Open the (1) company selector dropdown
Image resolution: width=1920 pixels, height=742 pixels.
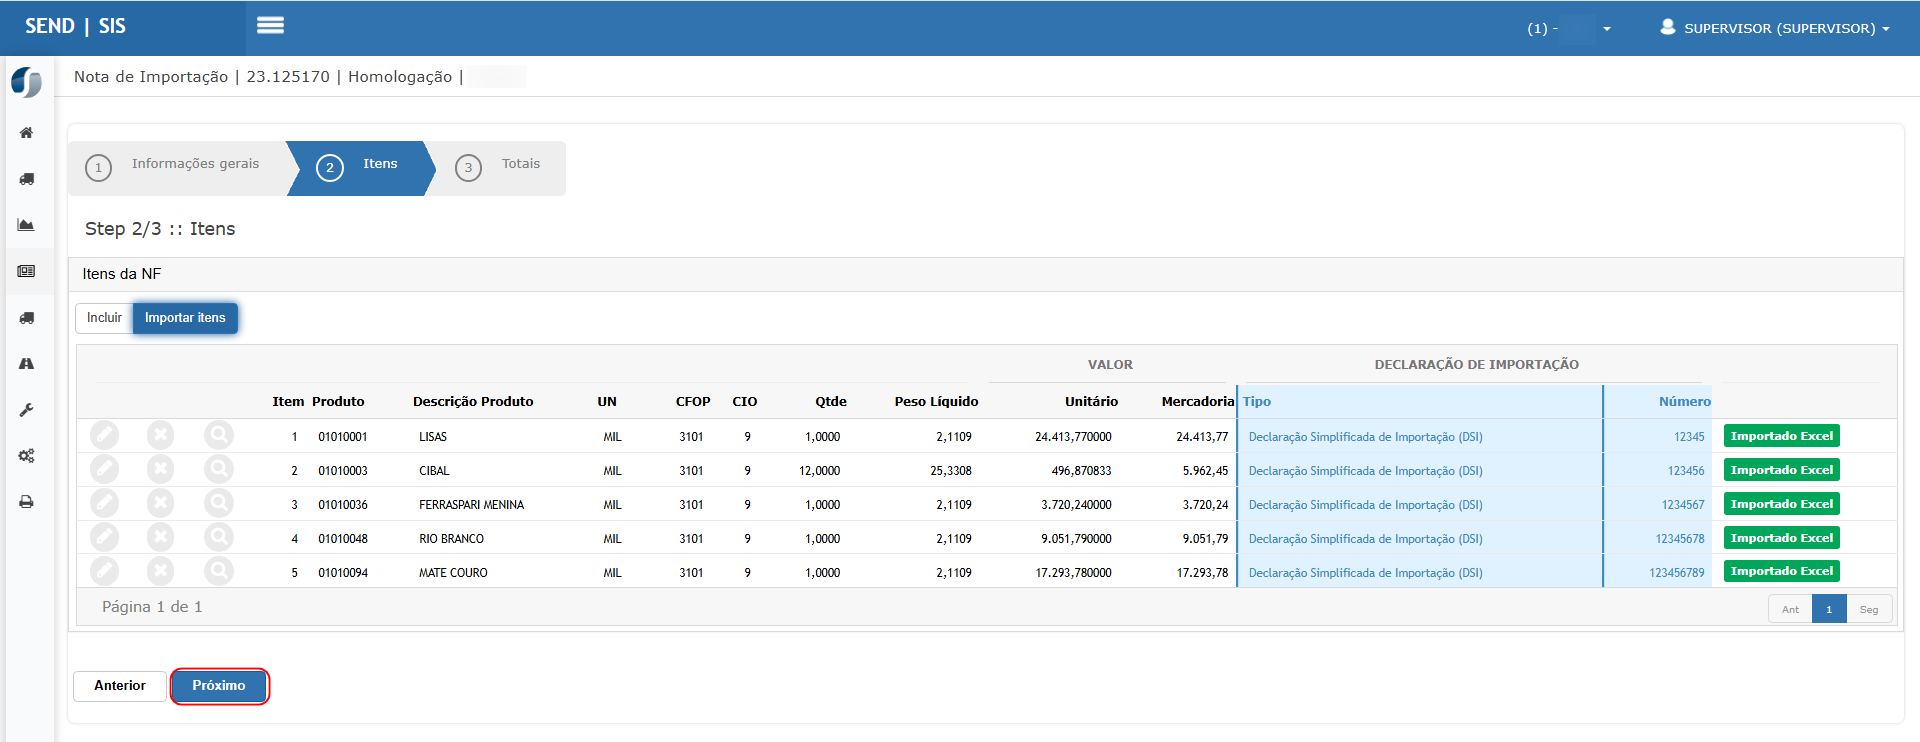coord(1568,28)
